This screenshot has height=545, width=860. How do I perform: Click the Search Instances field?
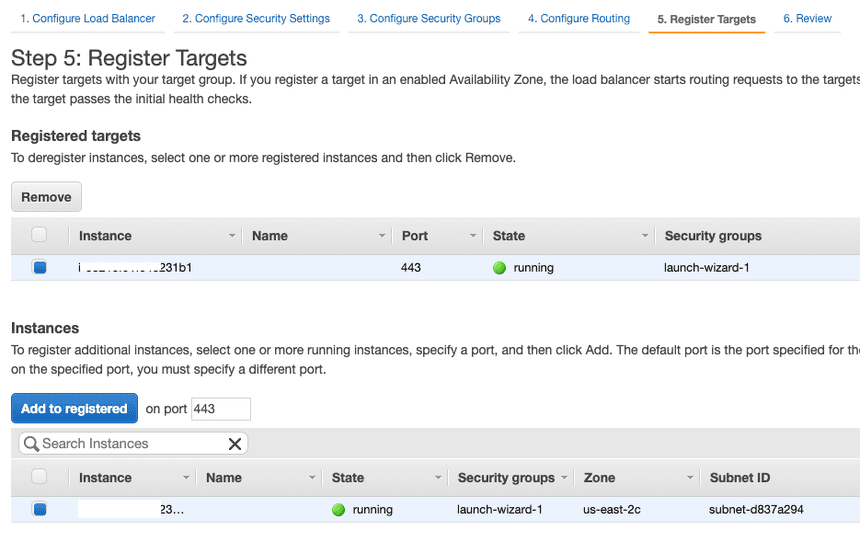tap(133, 444)
